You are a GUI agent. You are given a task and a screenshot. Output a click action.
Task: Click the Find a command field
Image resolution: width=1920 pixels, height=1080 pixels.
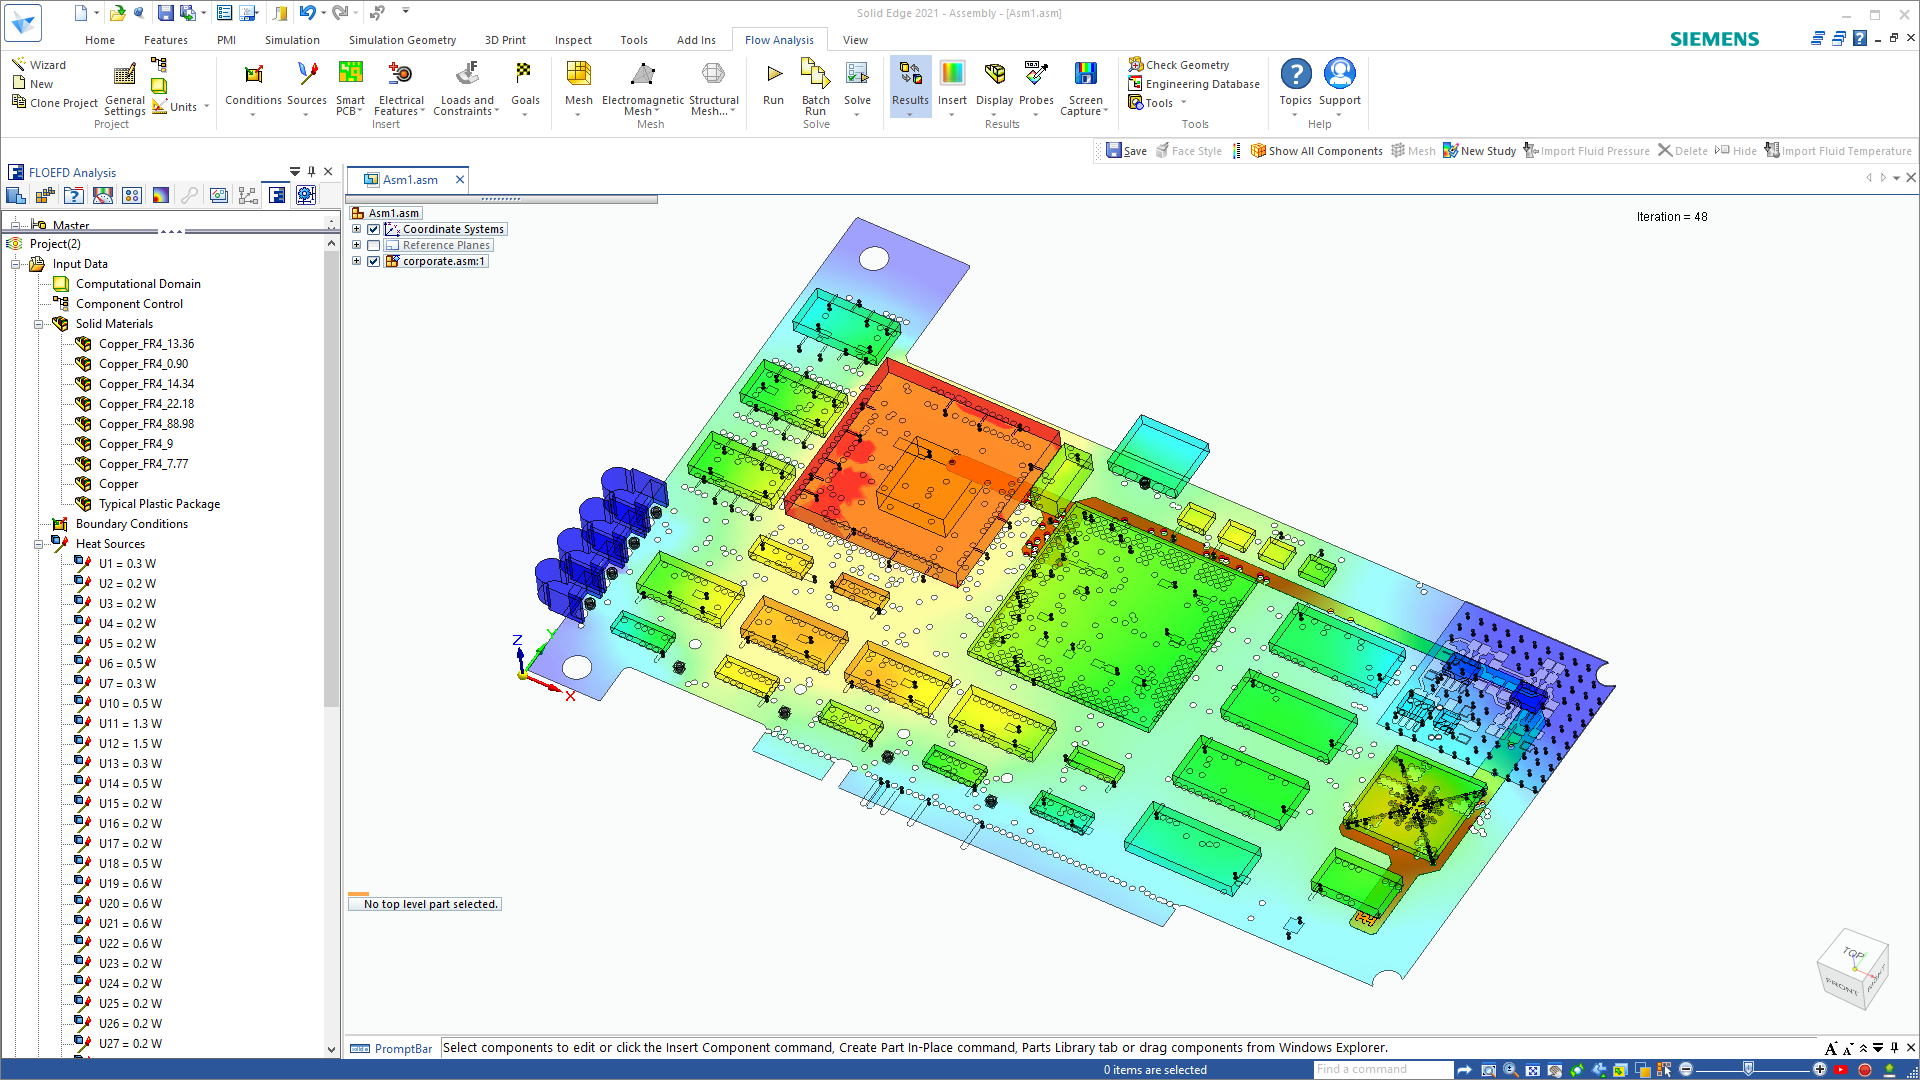point(1382,1070)
